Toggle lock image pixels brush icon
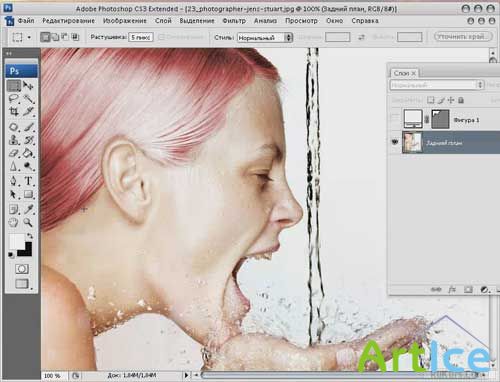Image resolution: width=500 pixels, height=382 pixels. tap(441, 100)
